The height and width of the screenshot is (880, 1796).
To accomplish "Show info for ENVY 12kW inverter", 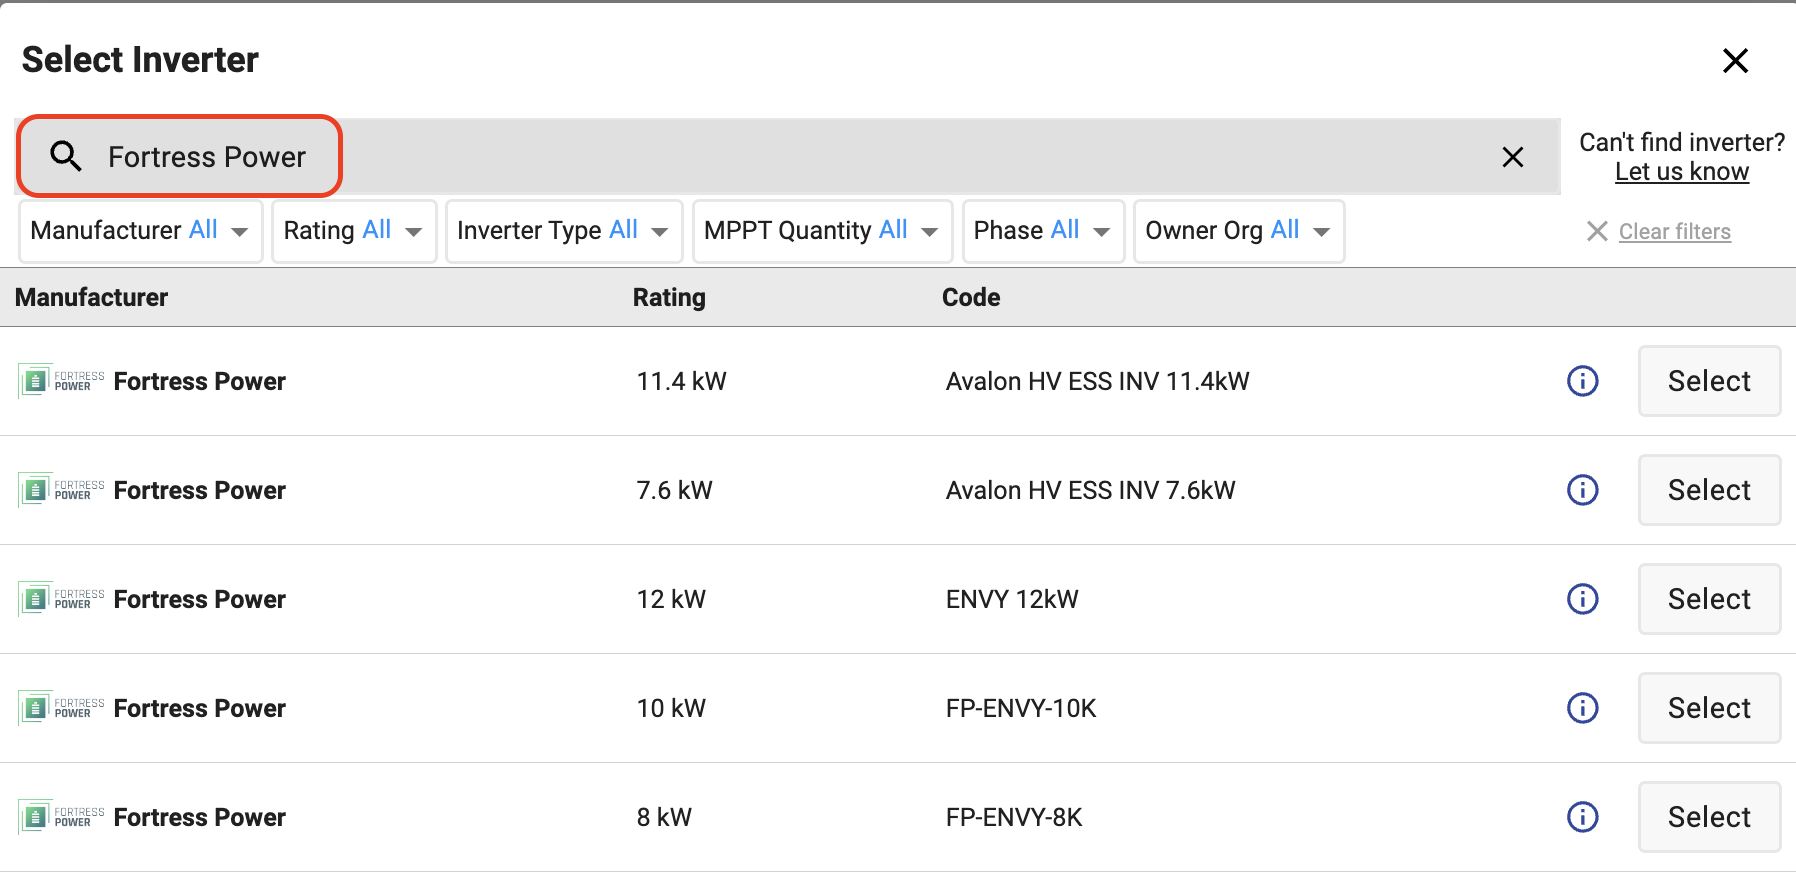I will coord(1582,599).
